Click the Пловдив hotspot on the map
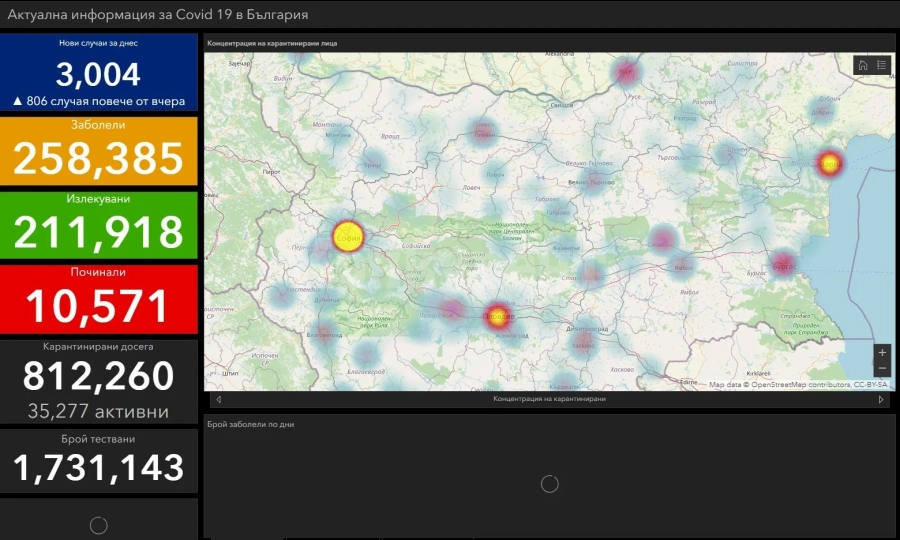Screen dimensions: 900x540 [498, 316]
